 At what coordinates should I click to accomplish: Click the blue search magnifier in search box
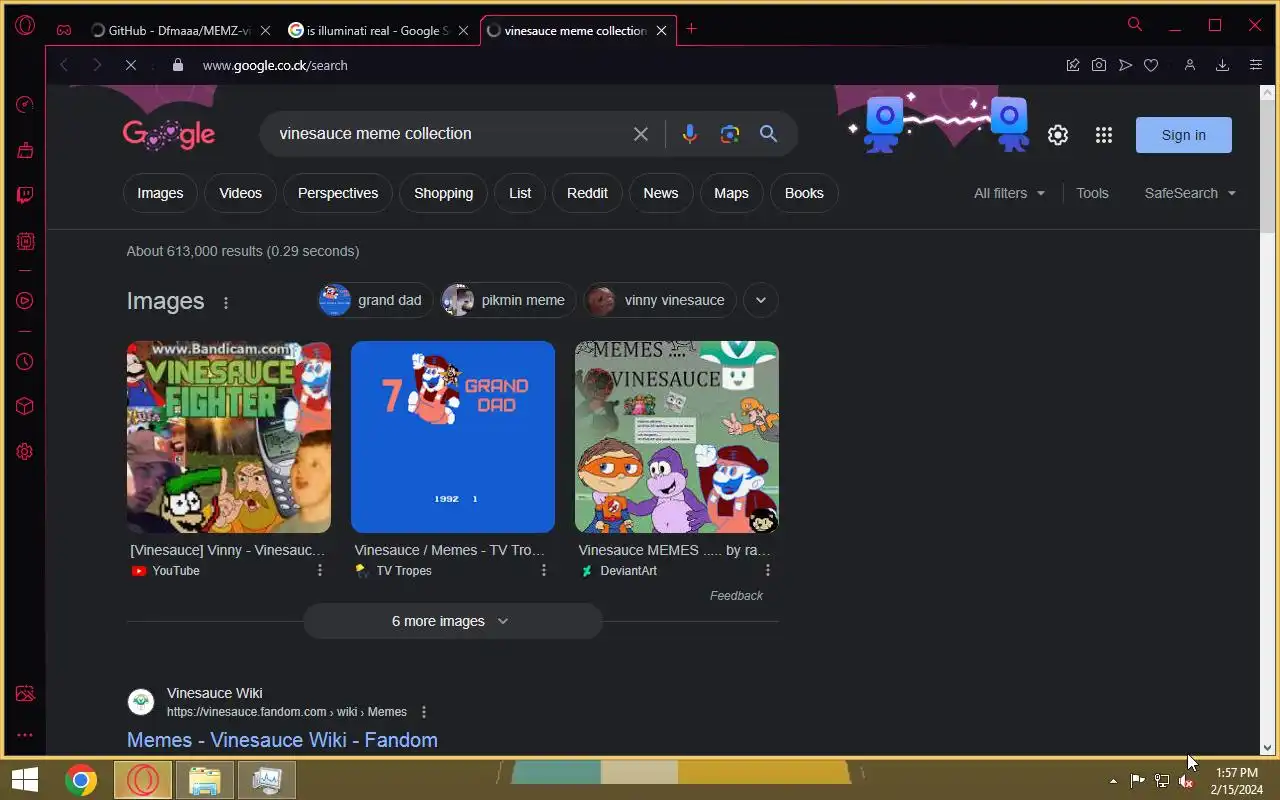768,134
